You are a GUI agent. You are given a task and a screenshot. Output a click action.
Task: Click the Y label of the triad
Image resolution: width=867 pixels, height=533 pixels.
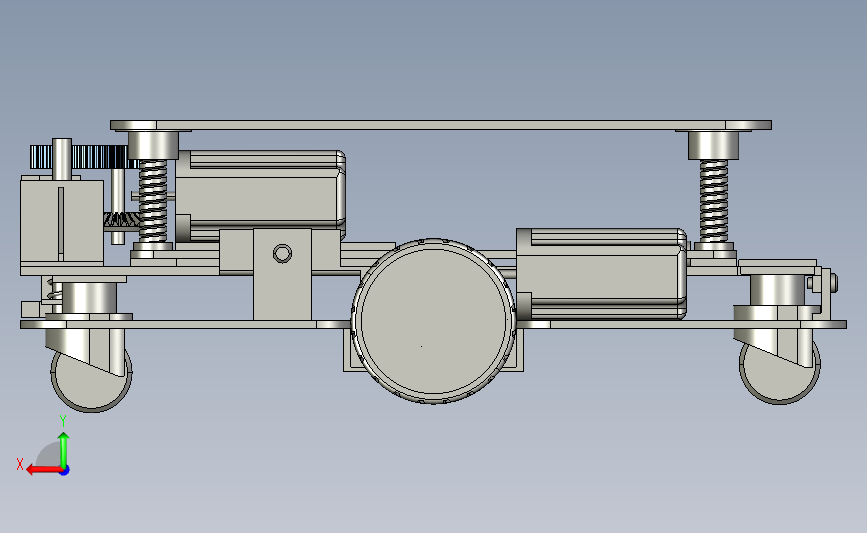point(62,421)
